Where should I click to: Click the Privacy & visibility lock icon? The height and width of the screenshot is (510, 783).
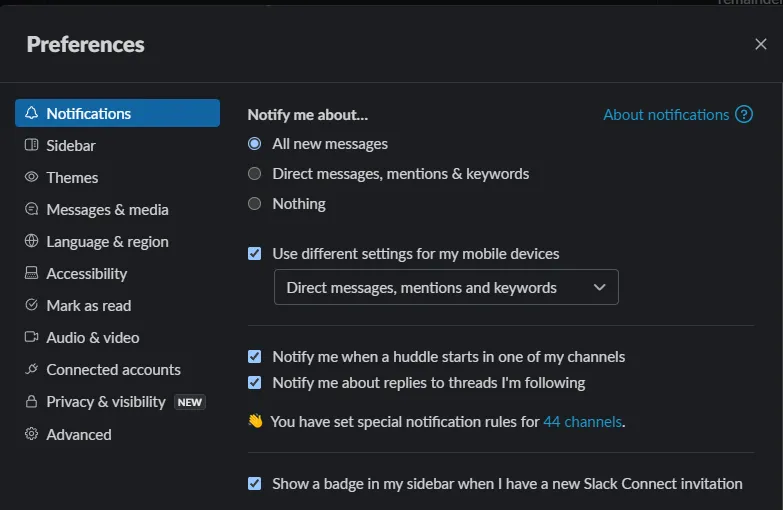[x=32, y=402]
